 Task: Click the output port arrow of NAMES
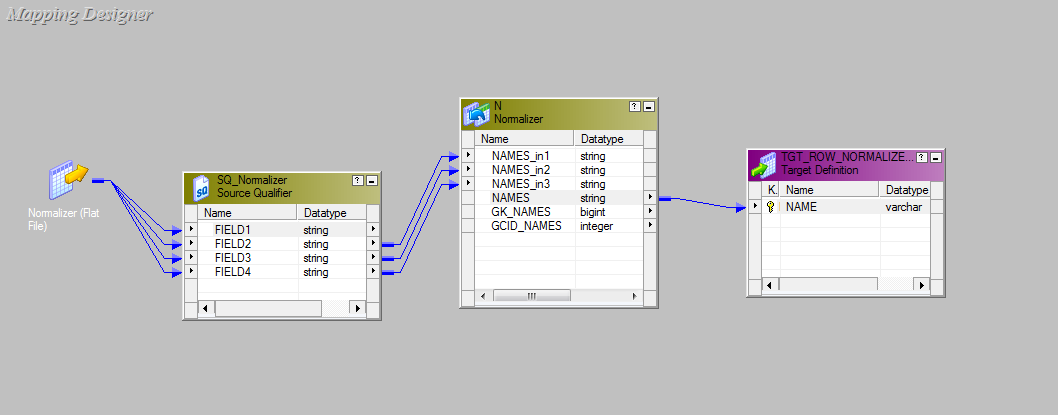click(x=650, y=198)
